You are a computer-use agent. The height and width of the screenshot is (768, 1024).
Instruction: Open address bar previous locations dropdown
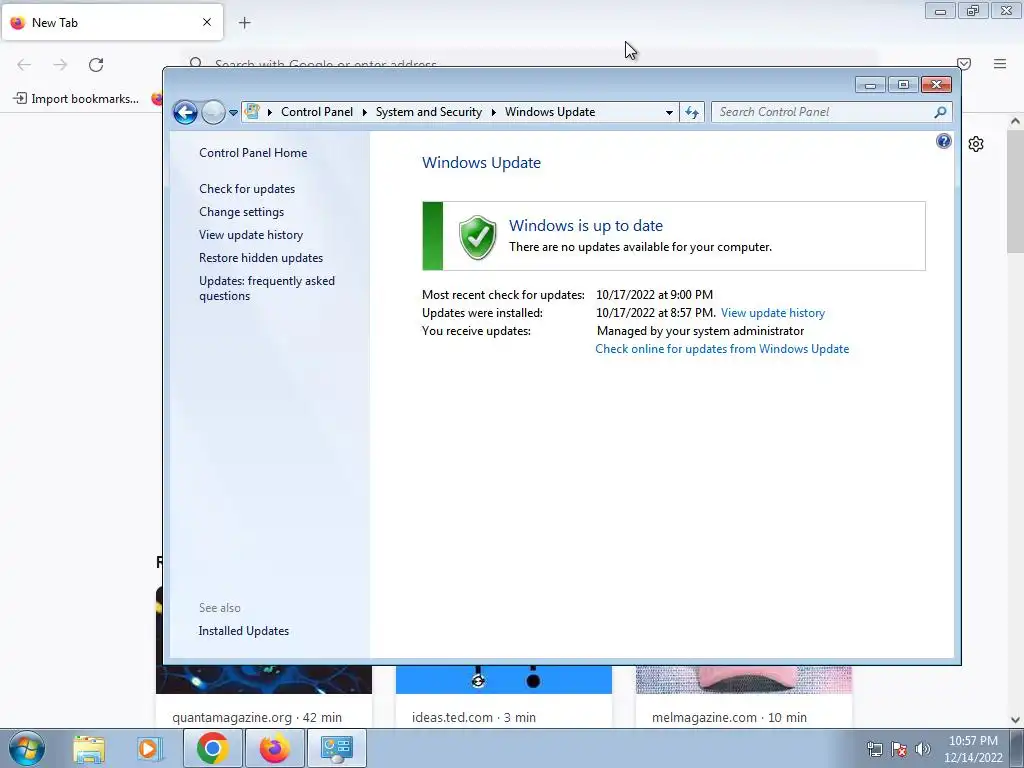(669, 112)
